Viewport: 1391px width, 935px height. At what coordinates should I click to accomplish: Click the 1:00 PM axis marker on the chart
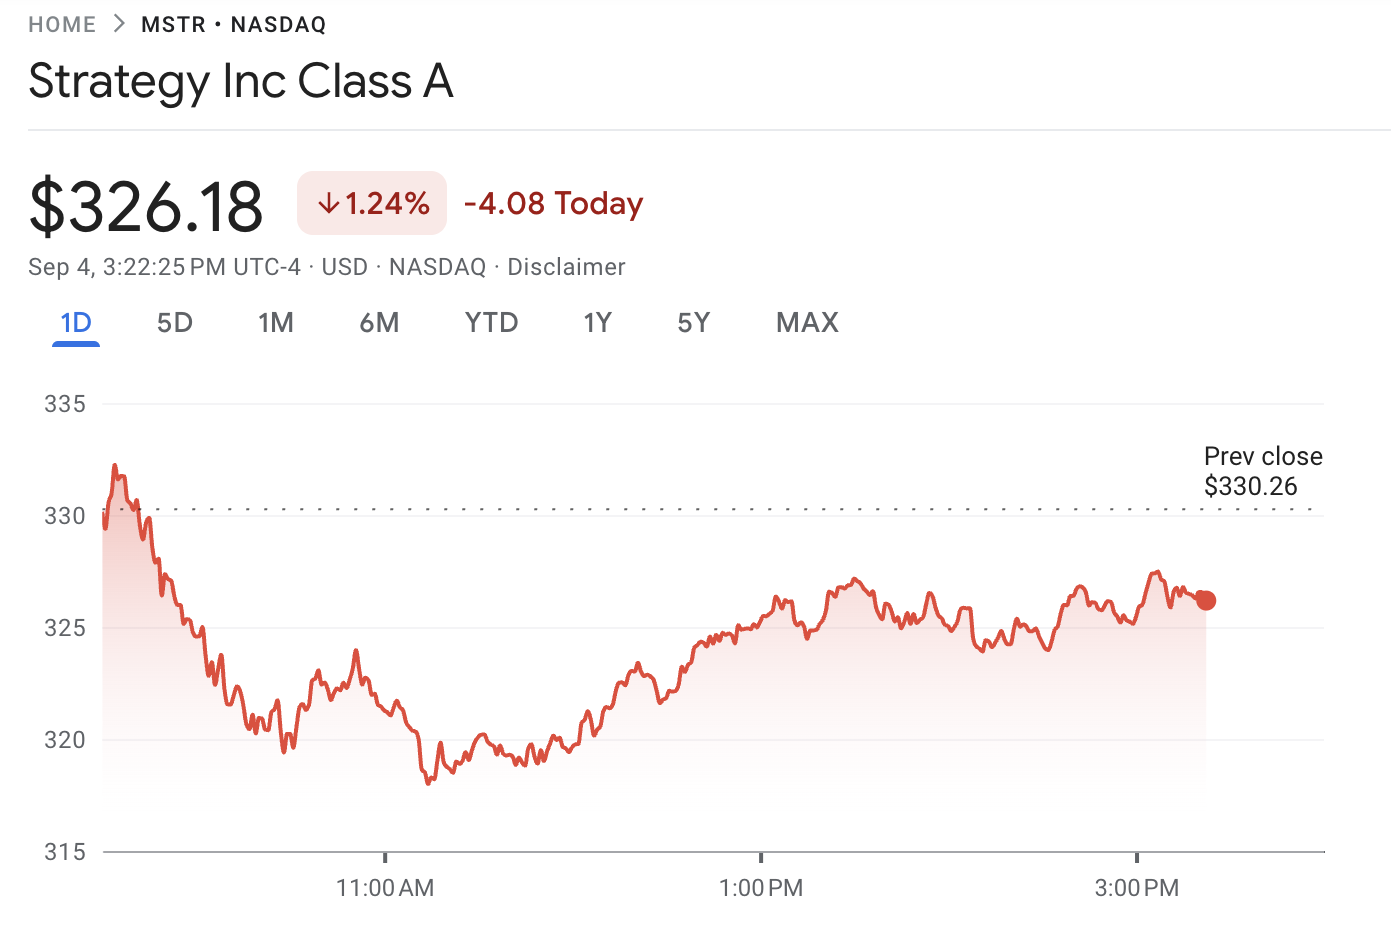click(762, 886)
